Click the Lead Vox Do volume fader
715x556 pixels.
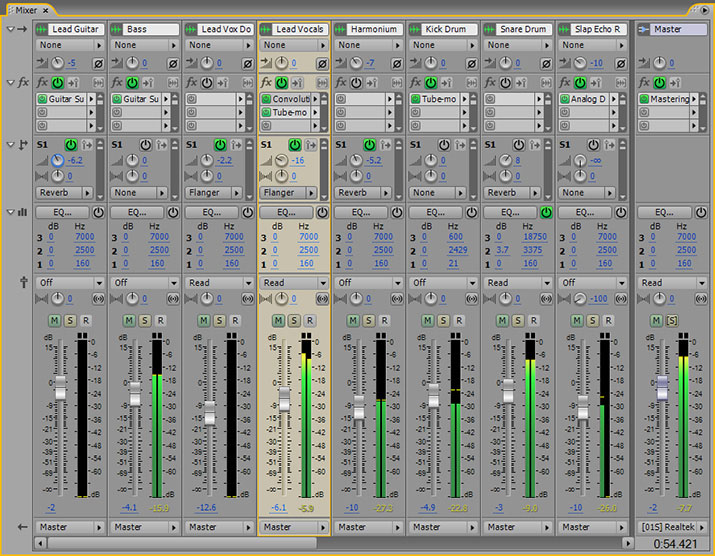(209, 412)
